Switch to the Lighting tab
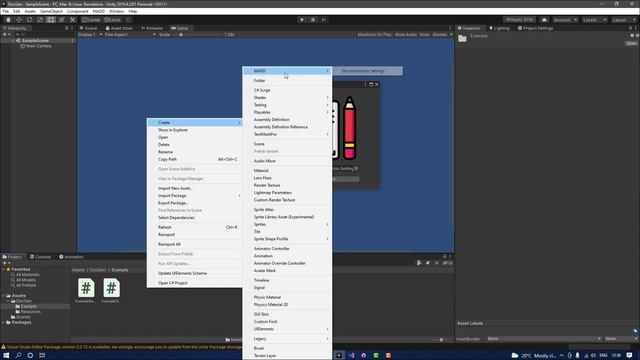 coord(499,28)
